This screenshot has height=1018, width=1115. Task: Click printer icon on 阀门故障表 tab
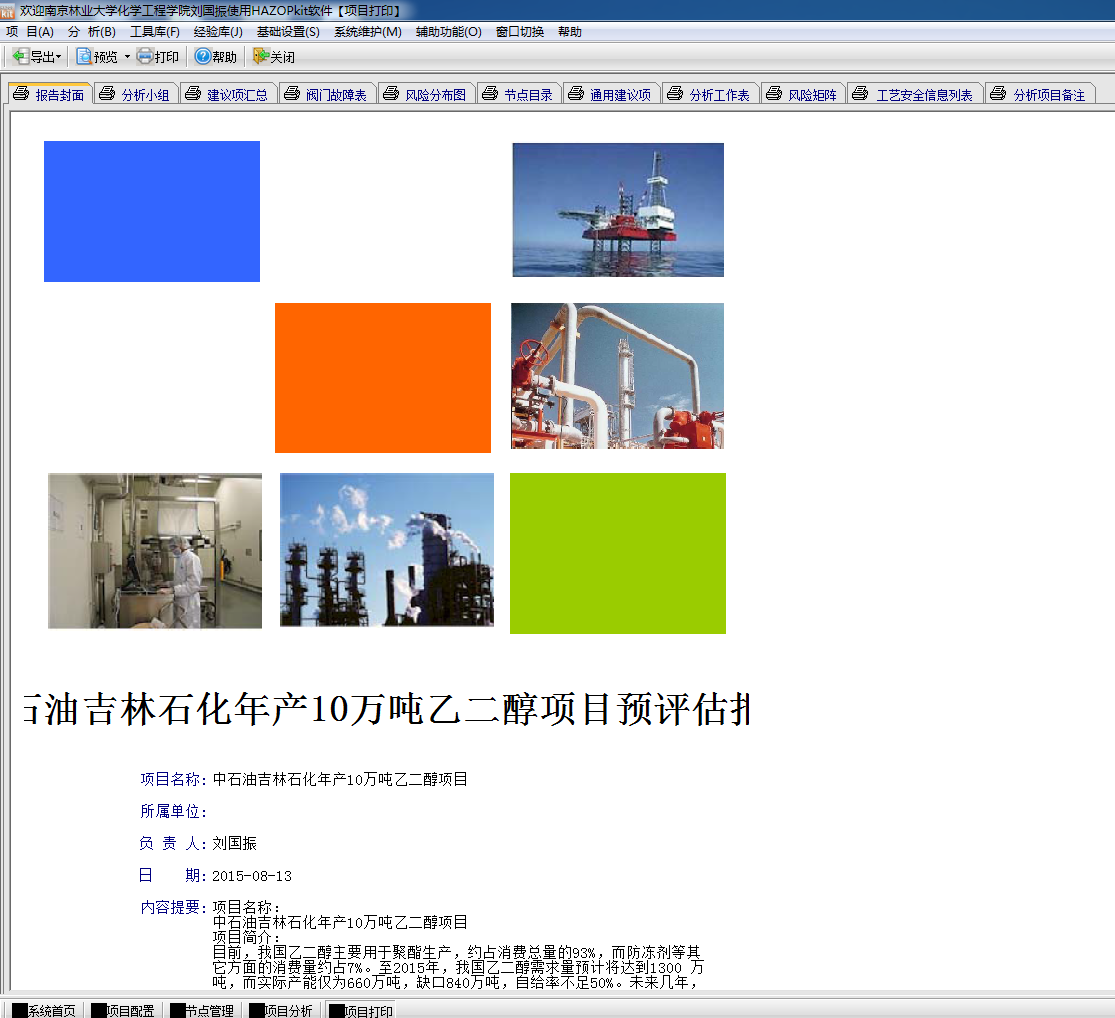292,94
